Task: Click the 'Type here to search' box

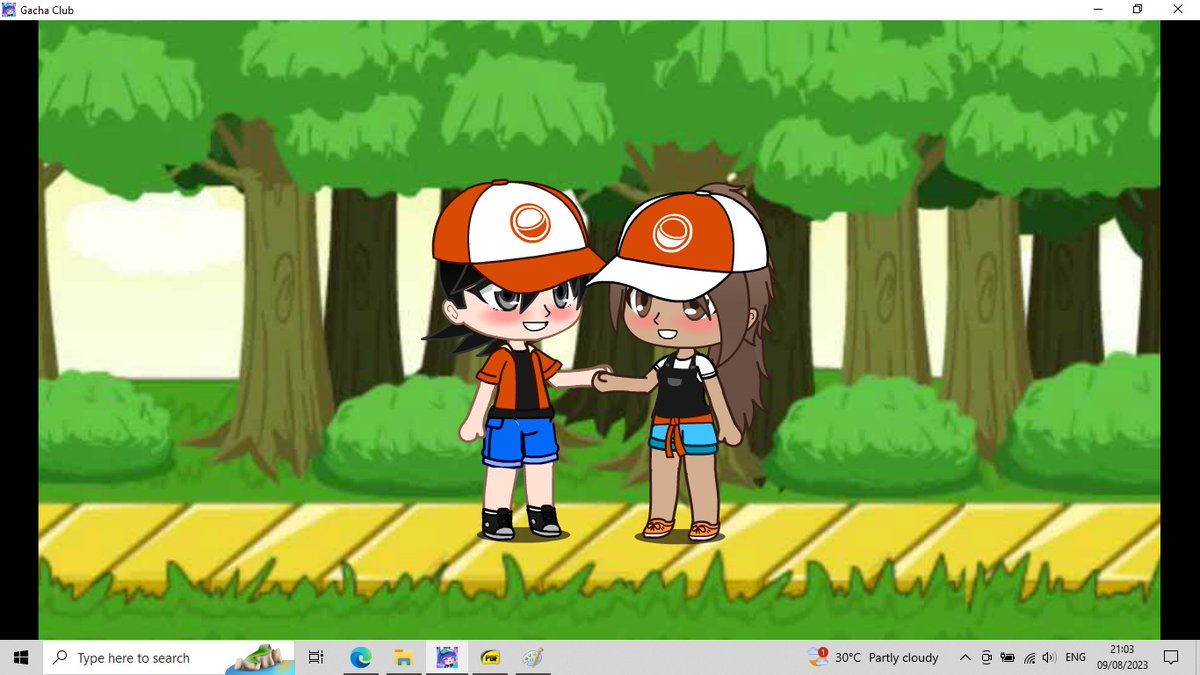Action: pos(168,658)
